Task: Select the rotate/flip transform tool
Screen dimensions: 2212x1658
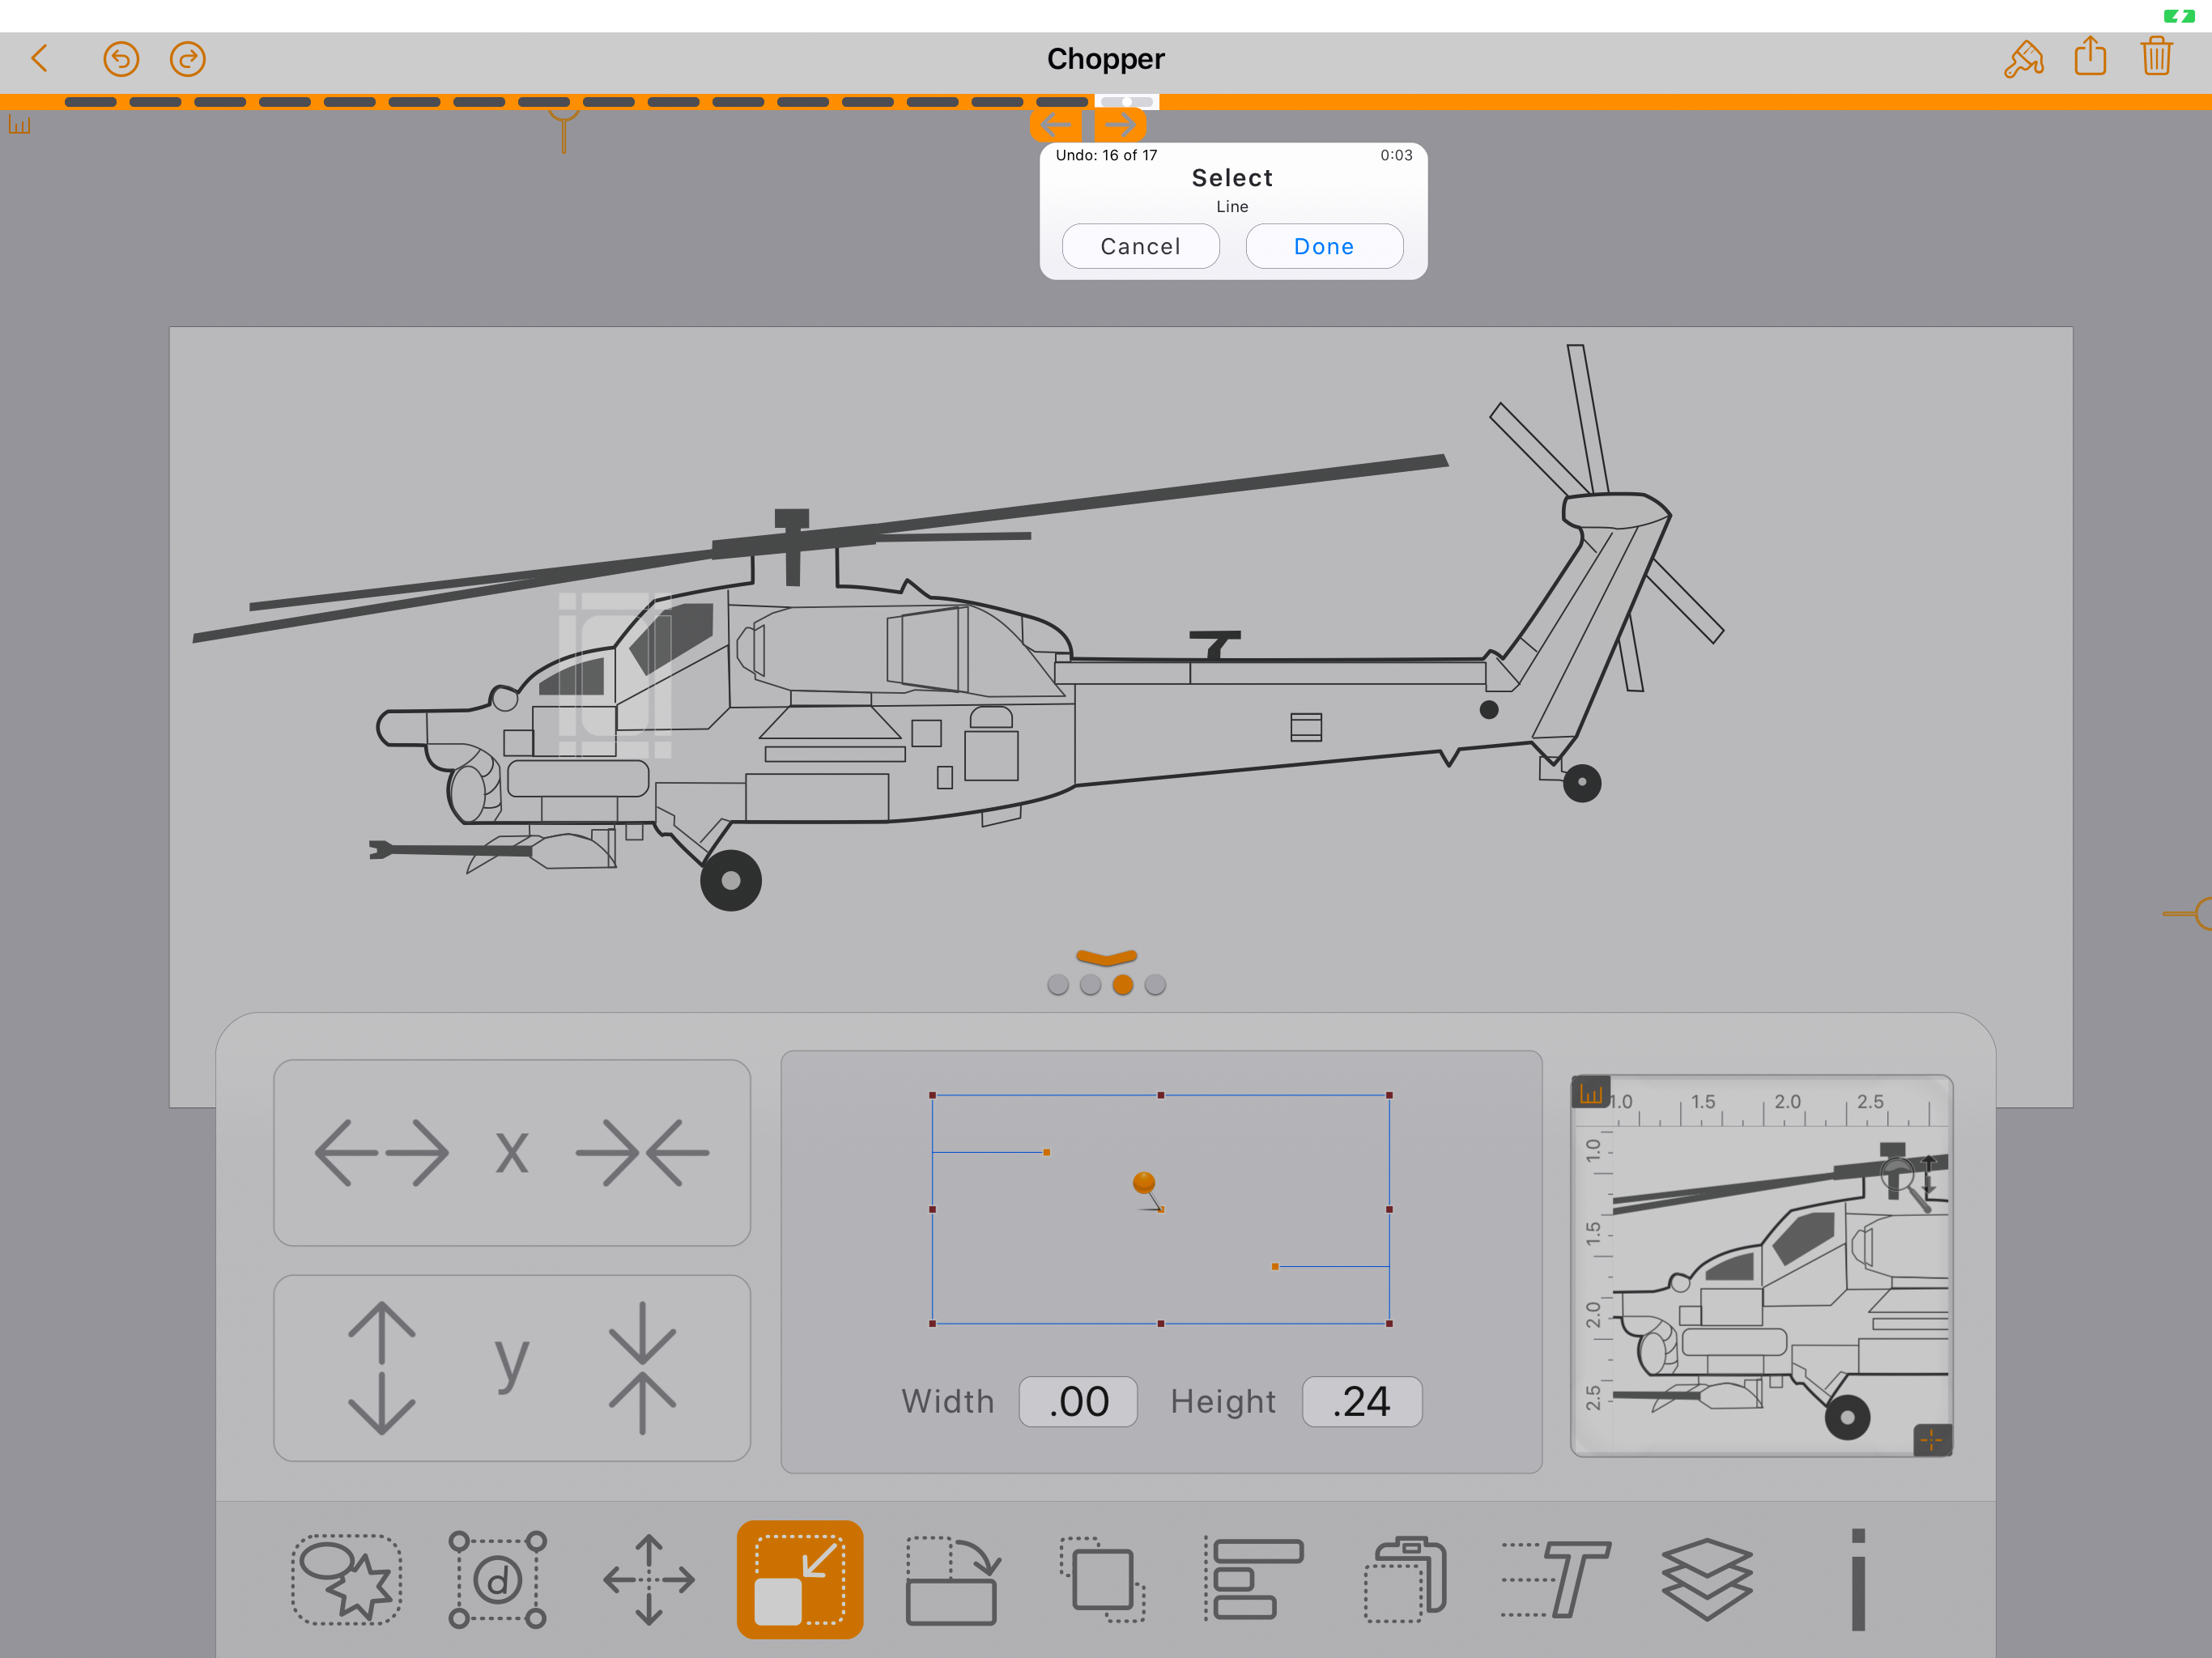Action: pos(951,1579)
